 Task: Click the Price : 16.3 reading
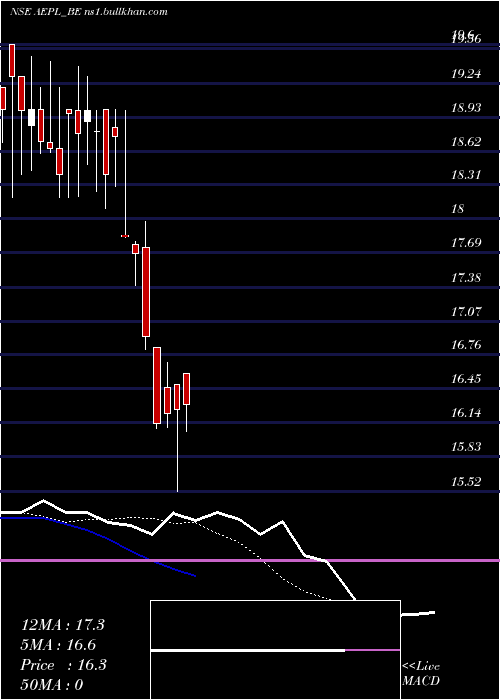pyautogui.click(x=63, y=665)
